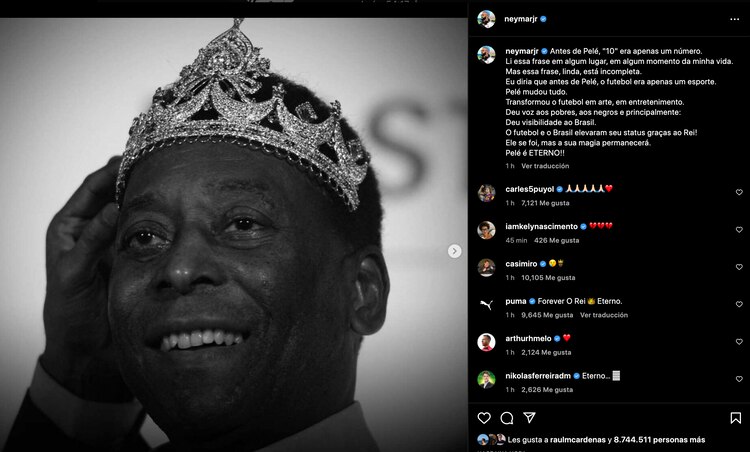Like nikolasferreiradm's comment heart
Screen dimensions: 750x452
coord(739,379)
